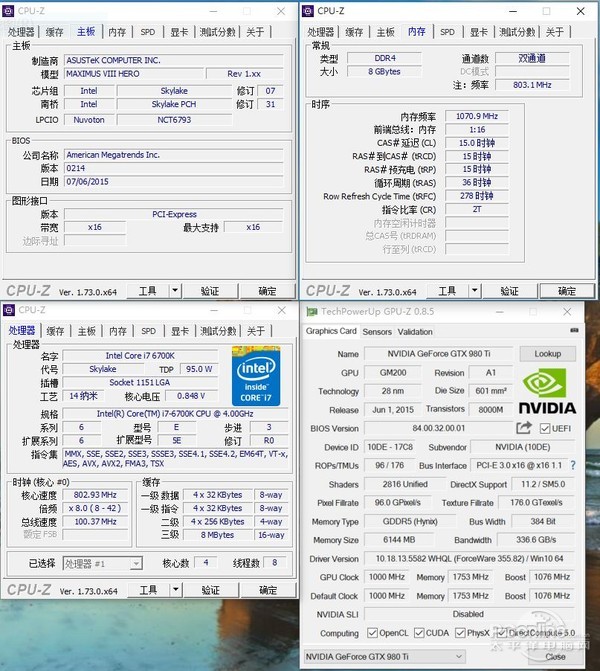Toggle the UEFI checkbox in GPU-Z

[544, 428]
